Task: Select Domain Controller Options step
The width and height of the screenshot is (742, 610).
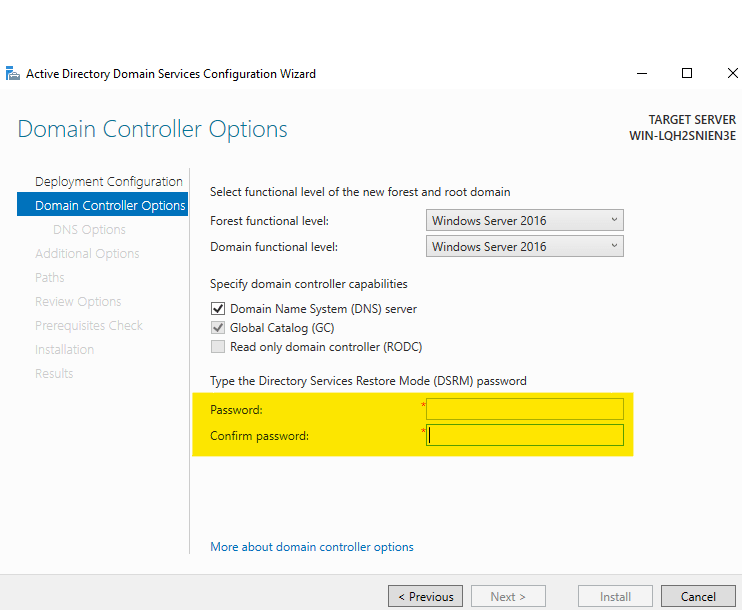Action: click(103, 204)
